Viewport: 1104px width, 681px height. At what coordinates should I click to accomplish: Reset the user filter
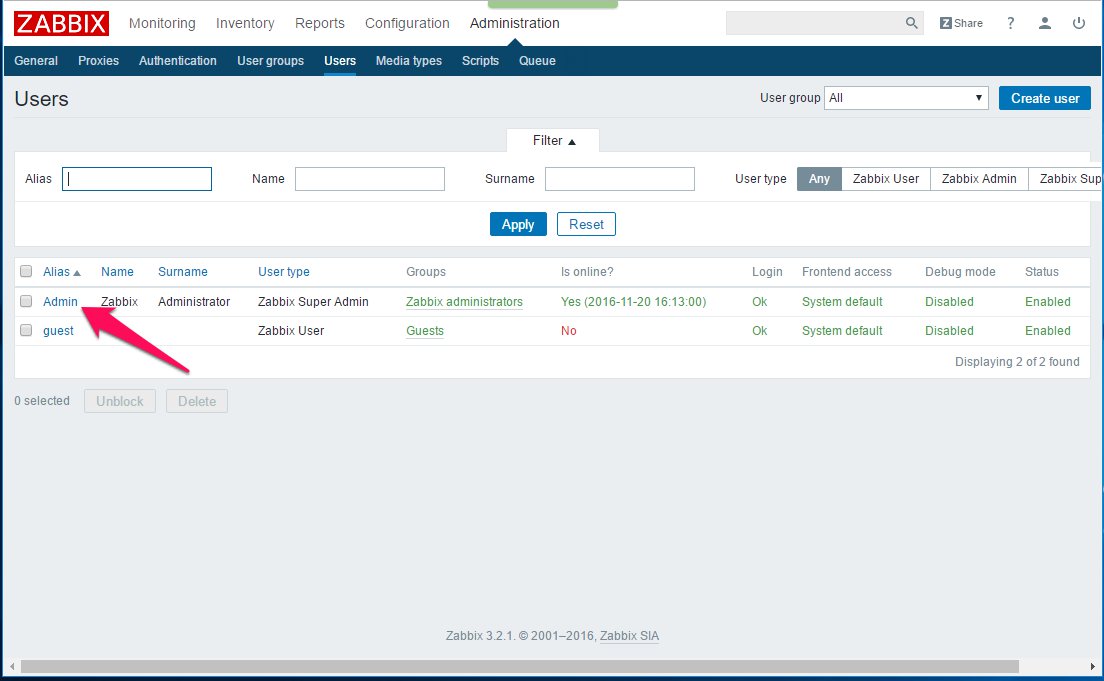click(586, 224)
